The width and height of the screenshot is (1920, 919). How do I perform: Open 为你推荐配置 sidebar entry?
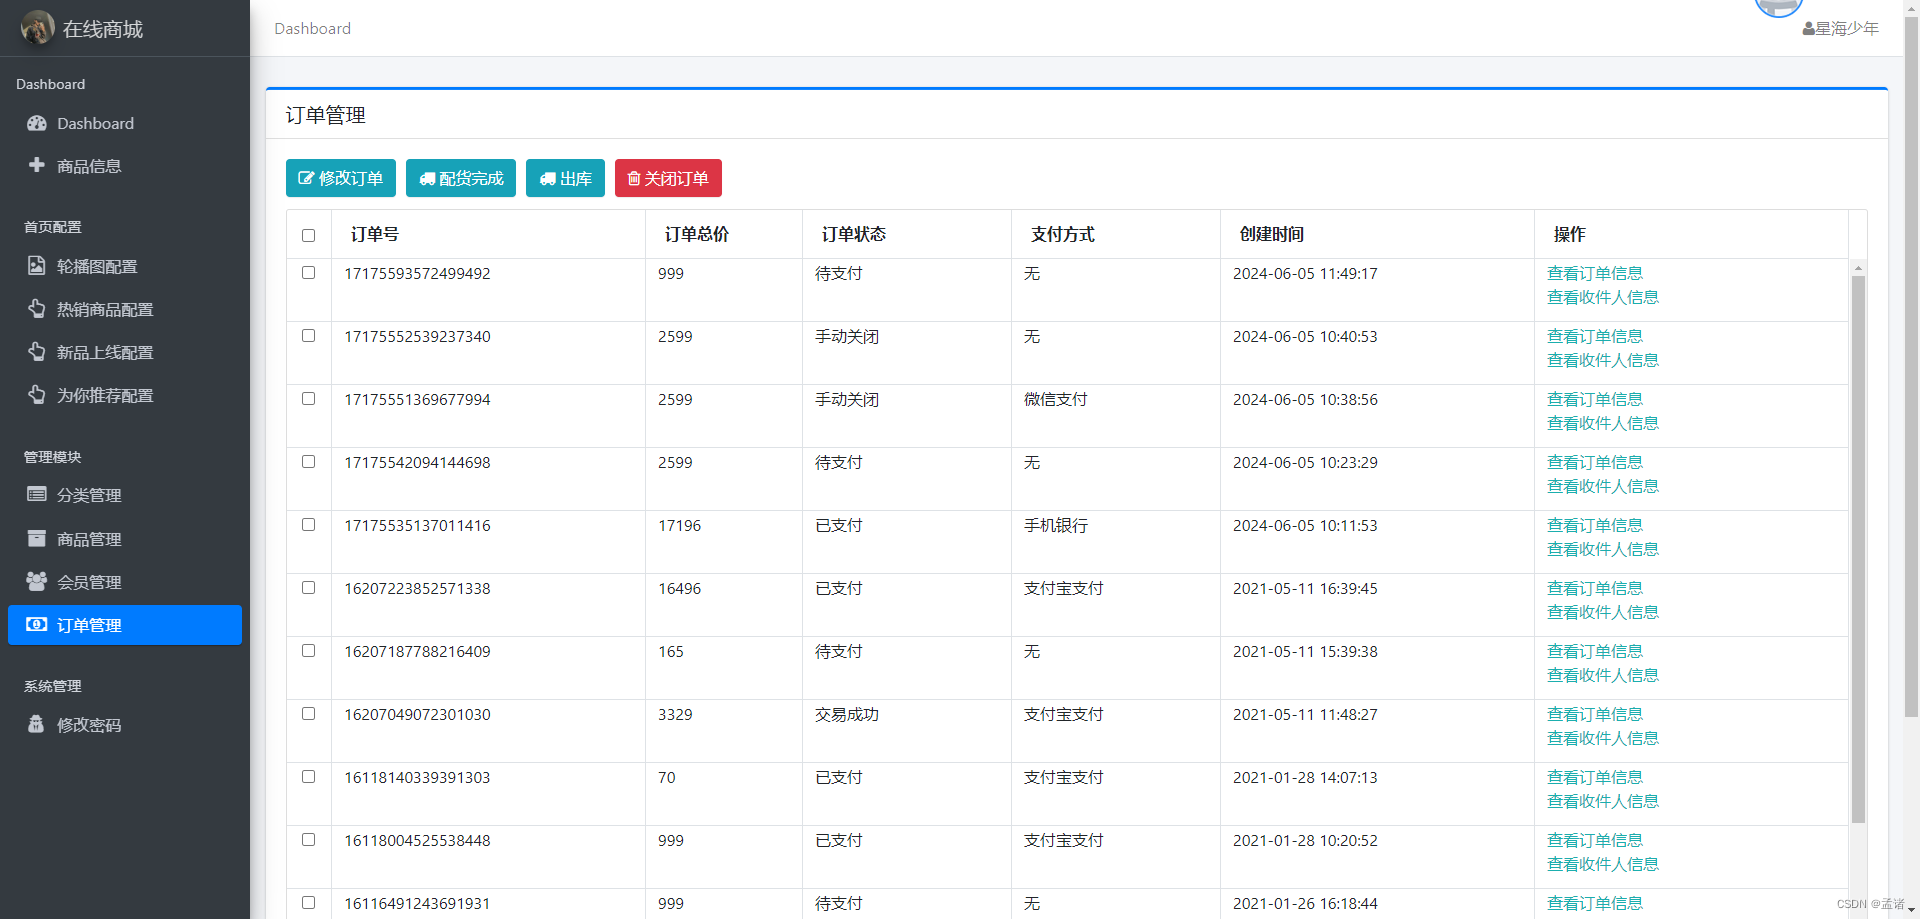[125, 395]
